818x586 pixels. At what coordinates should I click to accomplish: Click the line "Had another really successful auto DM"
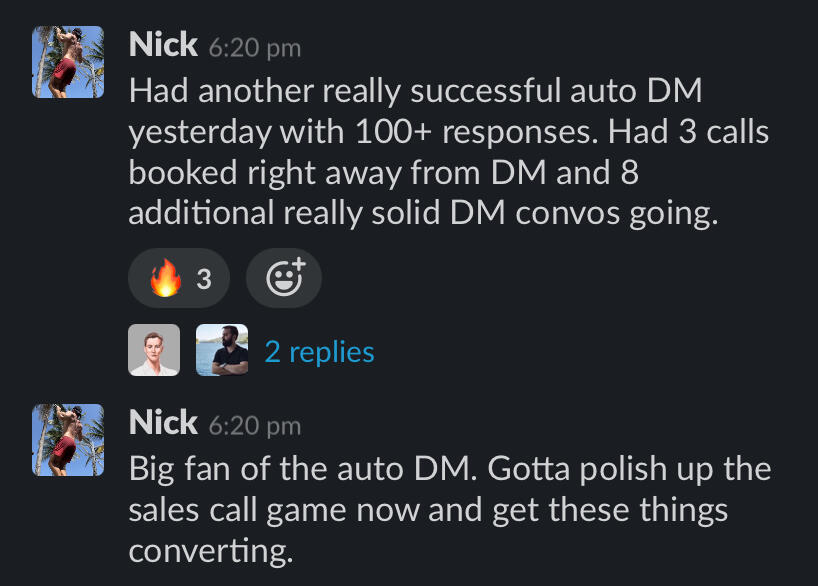(x=415, y=92)
